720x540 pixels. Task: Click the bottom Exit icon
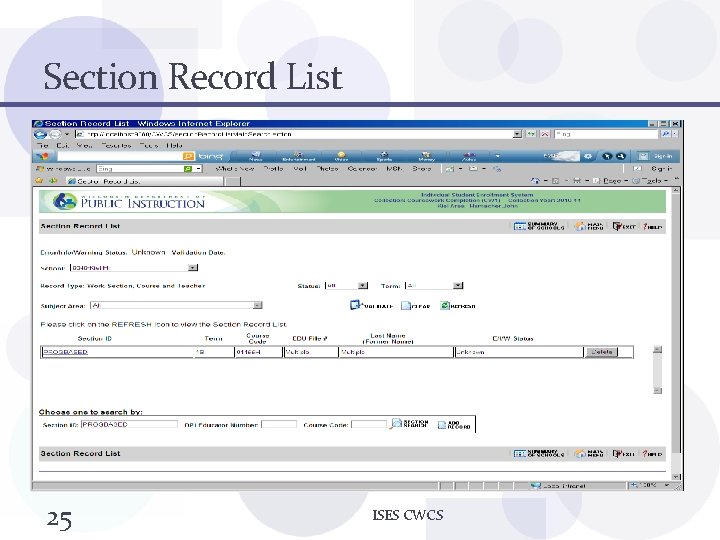tap(624, 453)
